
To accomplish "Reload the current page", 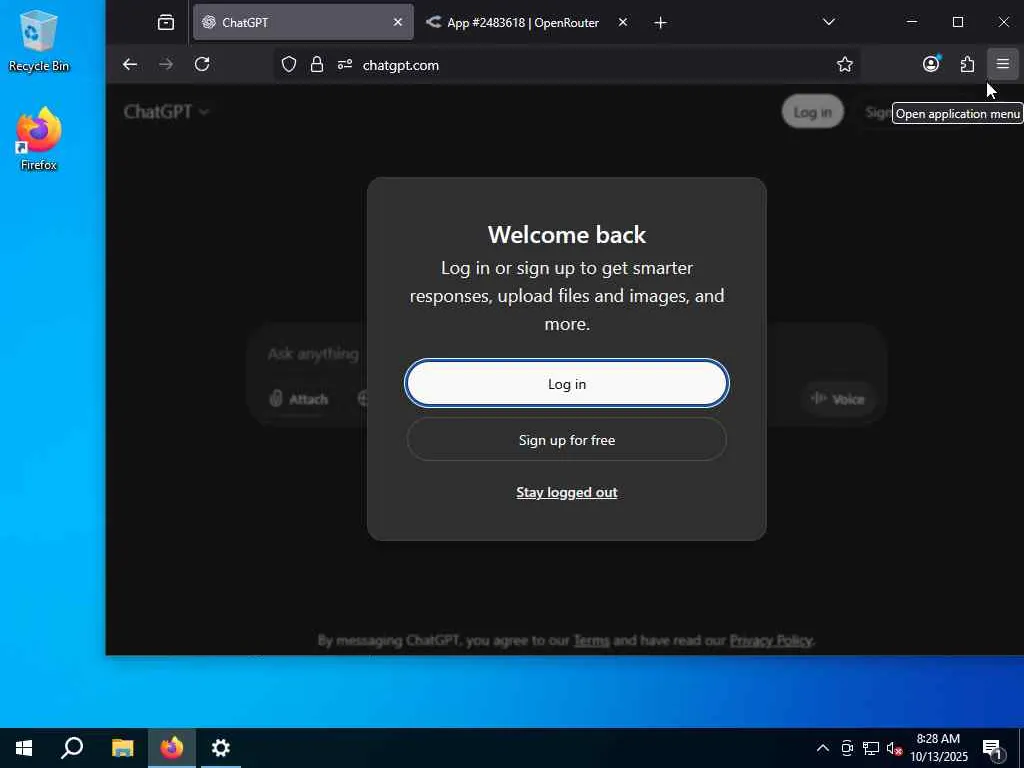I will click(x=202, y=64).
